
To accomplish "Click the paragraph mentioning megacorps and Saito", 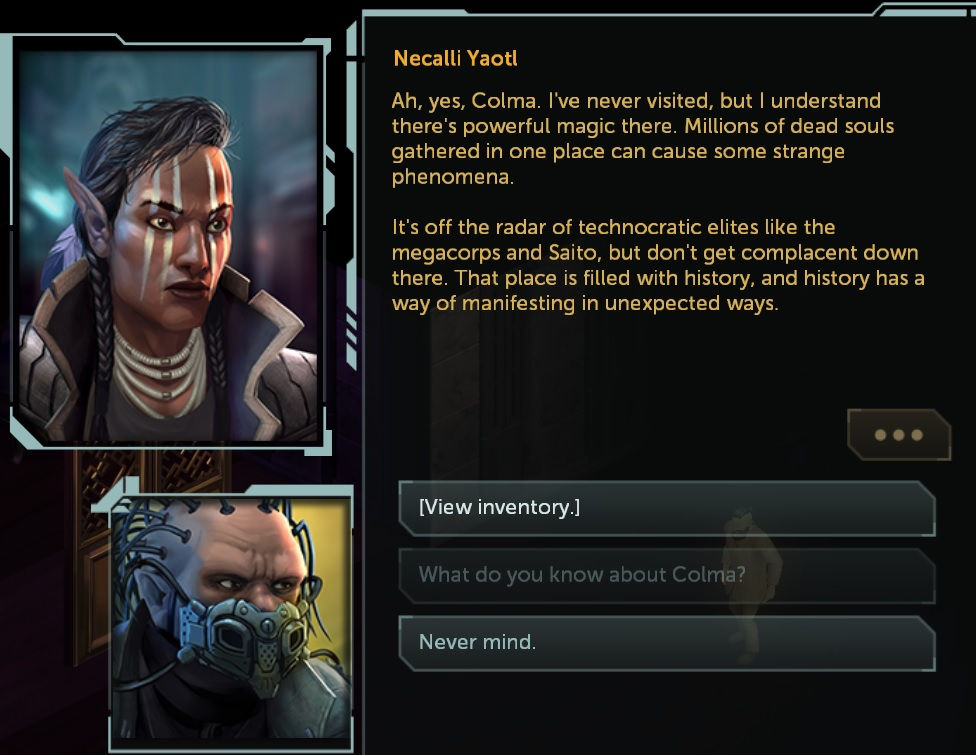I will point(657,265).
